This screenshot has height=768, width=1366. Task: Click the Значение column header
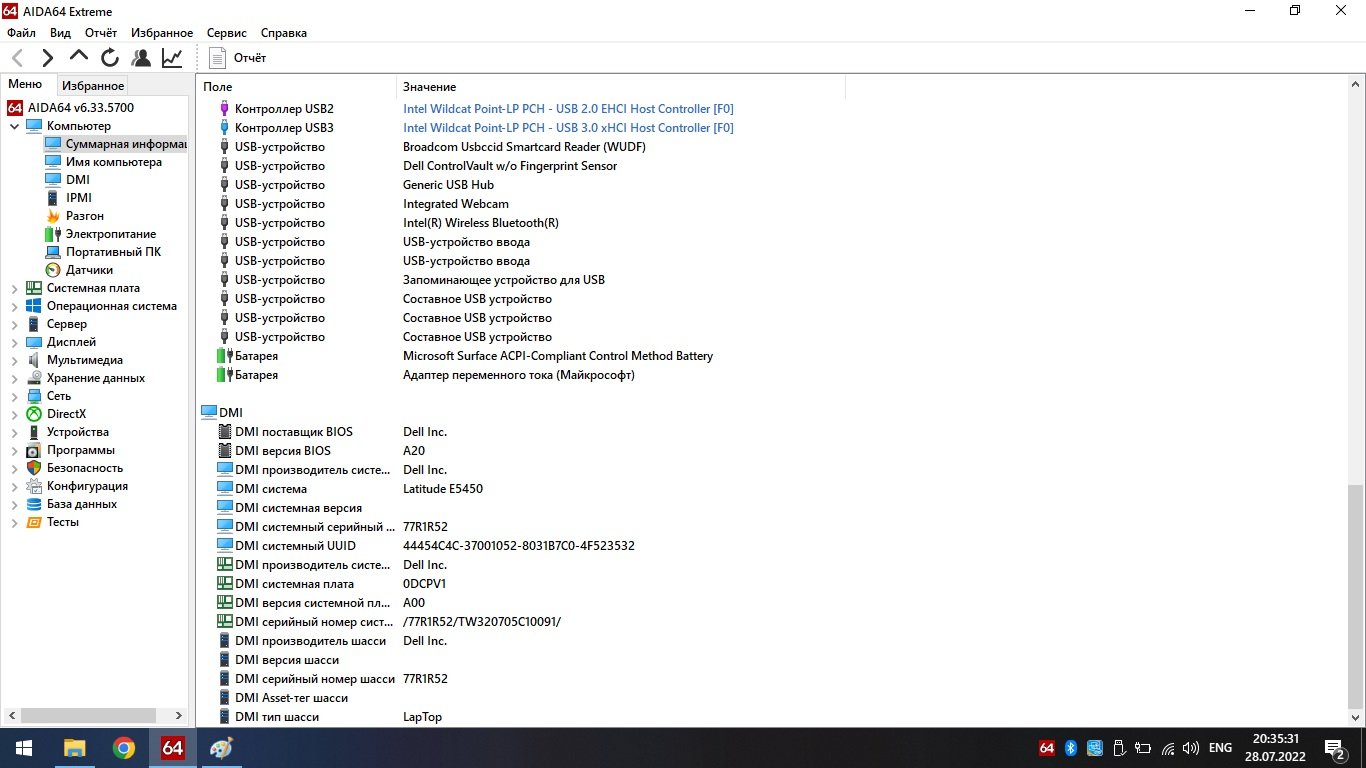[620, 87]
